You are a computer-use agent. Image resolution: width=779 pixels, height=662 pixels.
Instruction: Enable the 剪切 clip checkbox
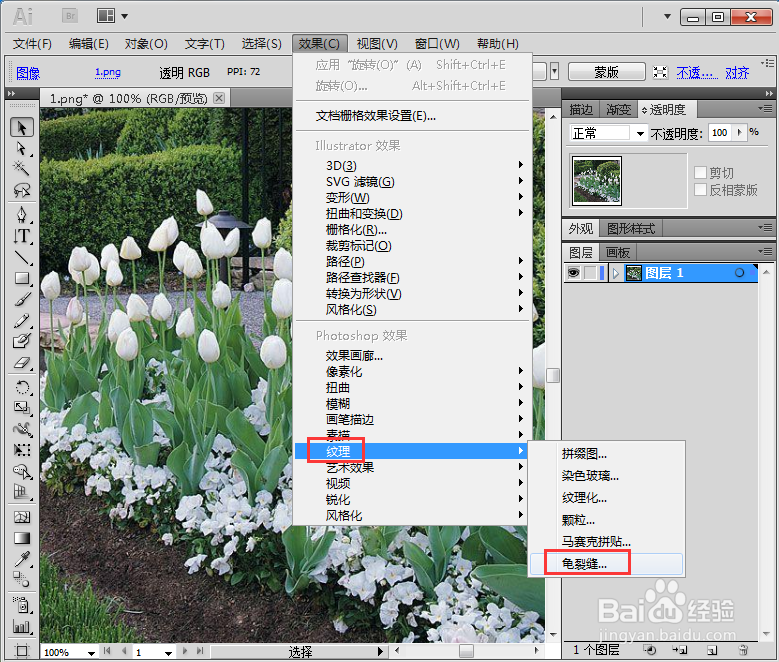(x=701, y=172)
